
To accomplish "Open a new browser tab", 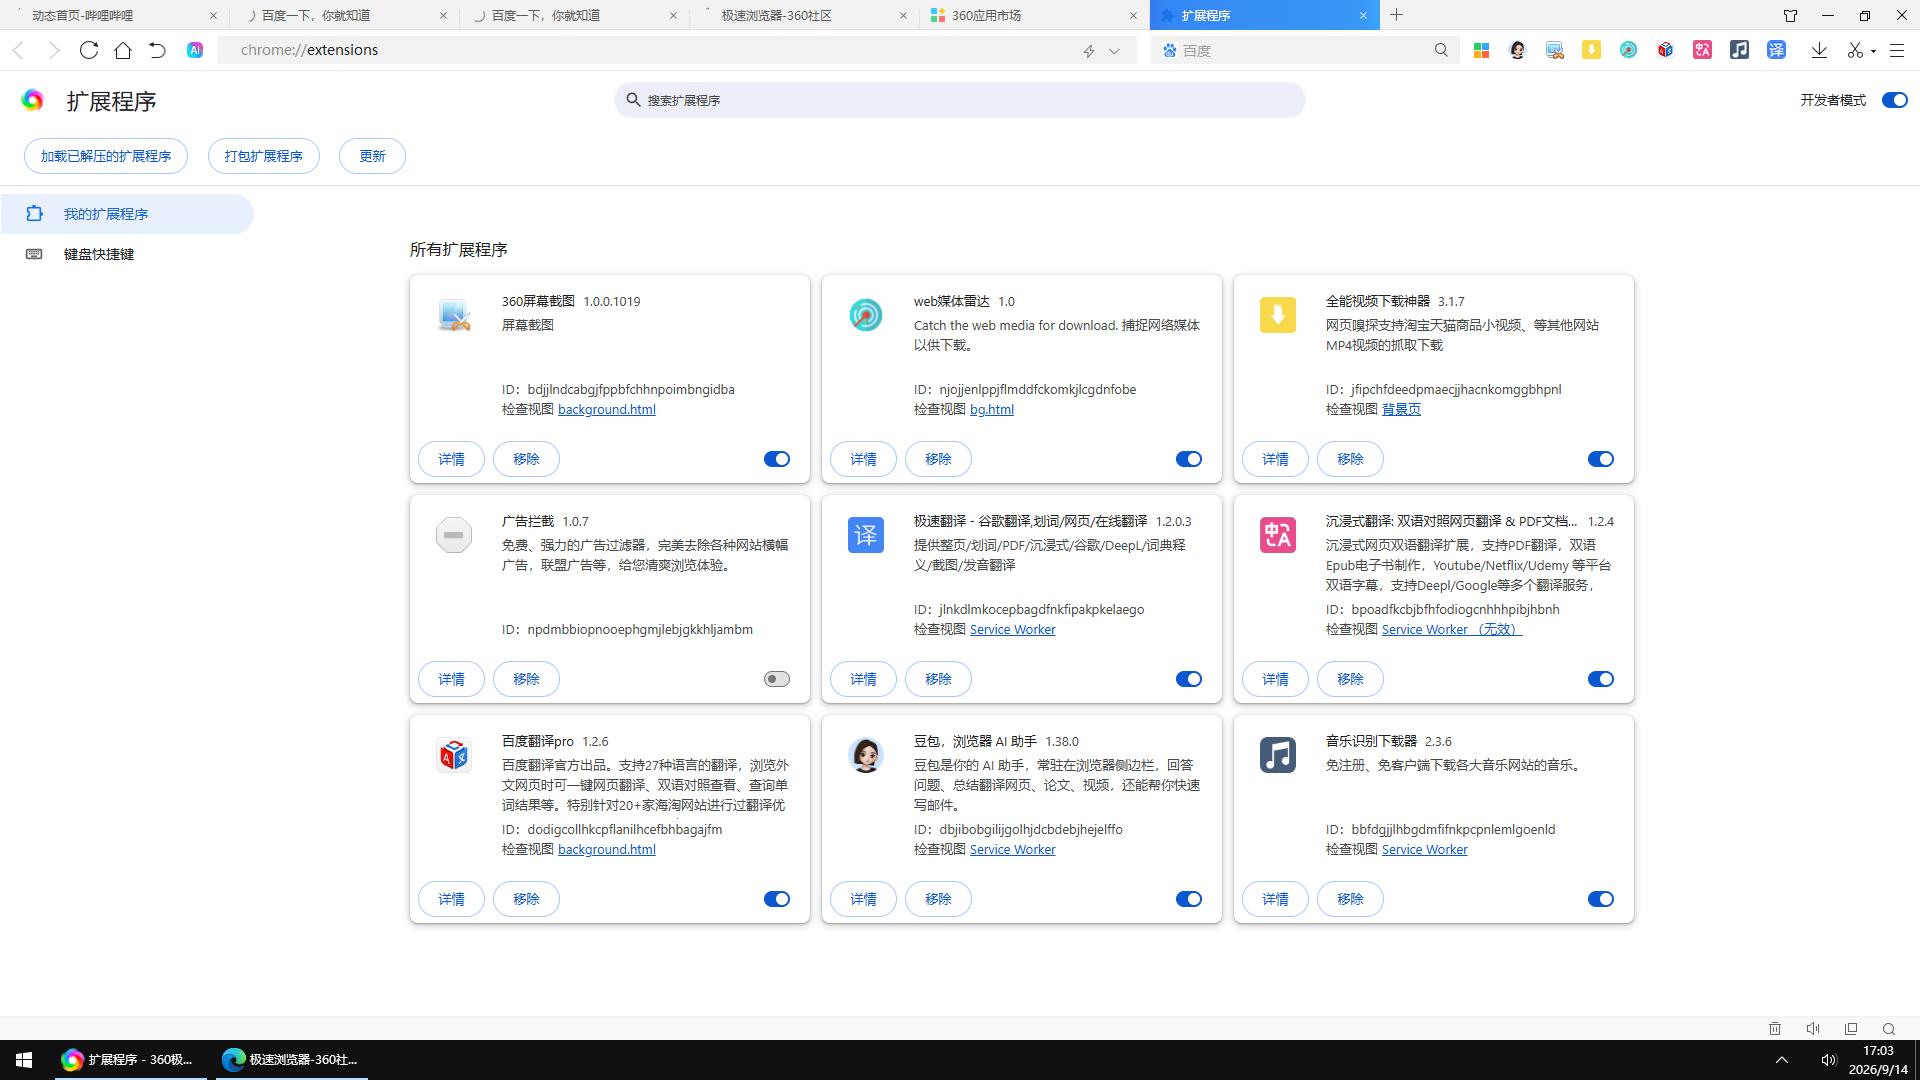I will (1397, 15).
